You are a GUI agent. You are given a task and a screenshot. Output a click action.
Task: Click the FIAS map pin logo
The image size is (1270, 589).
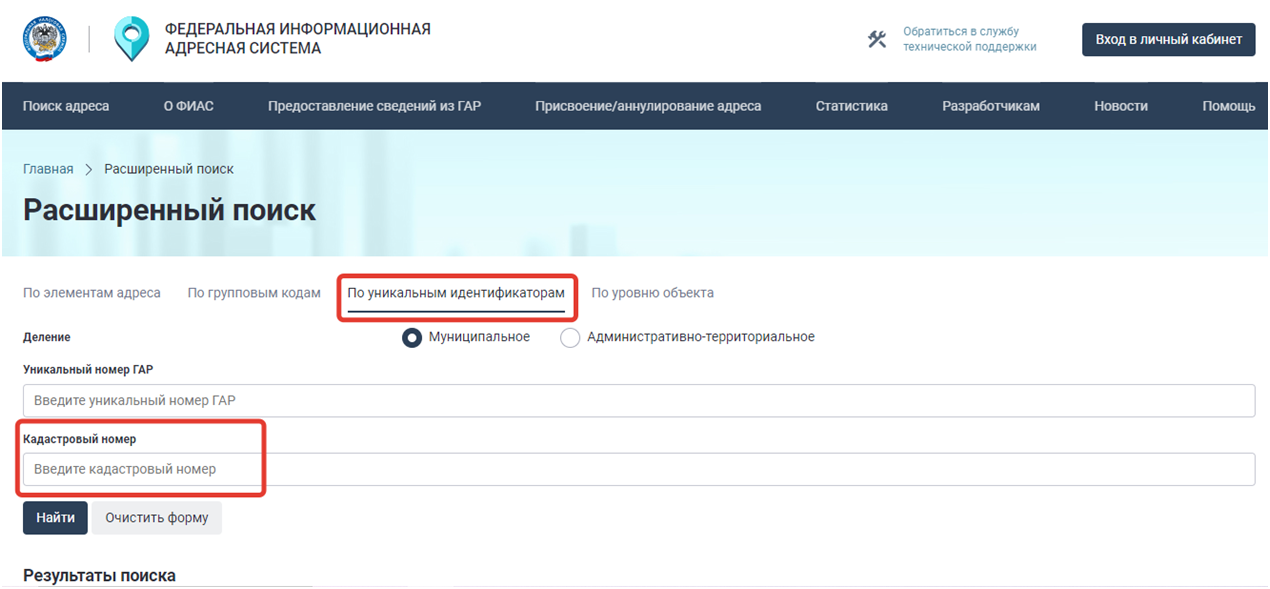131,39
